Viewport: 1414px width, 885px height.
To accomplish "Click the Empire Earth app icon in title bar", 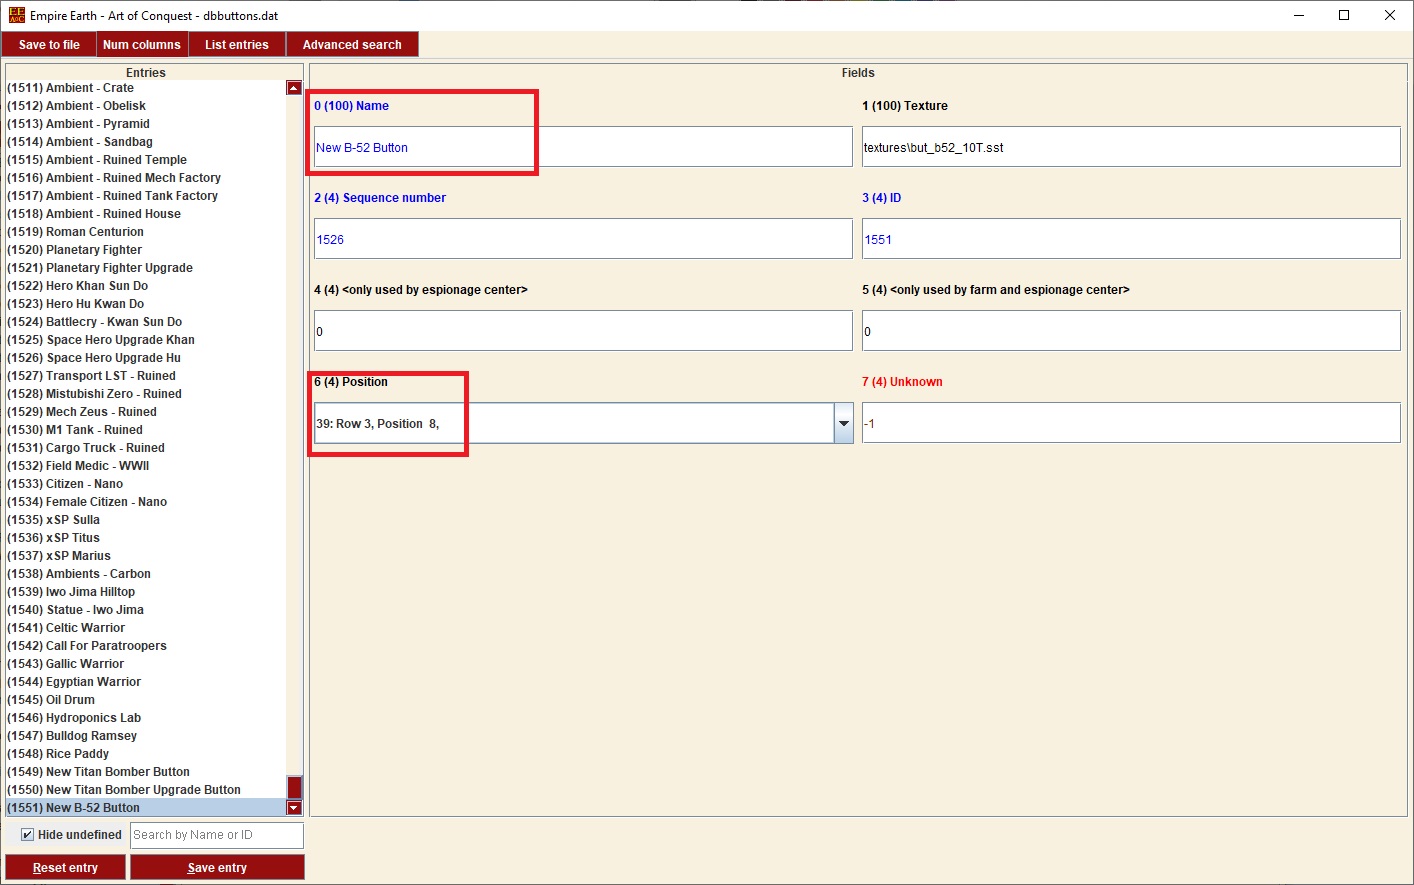I will 17,15.
